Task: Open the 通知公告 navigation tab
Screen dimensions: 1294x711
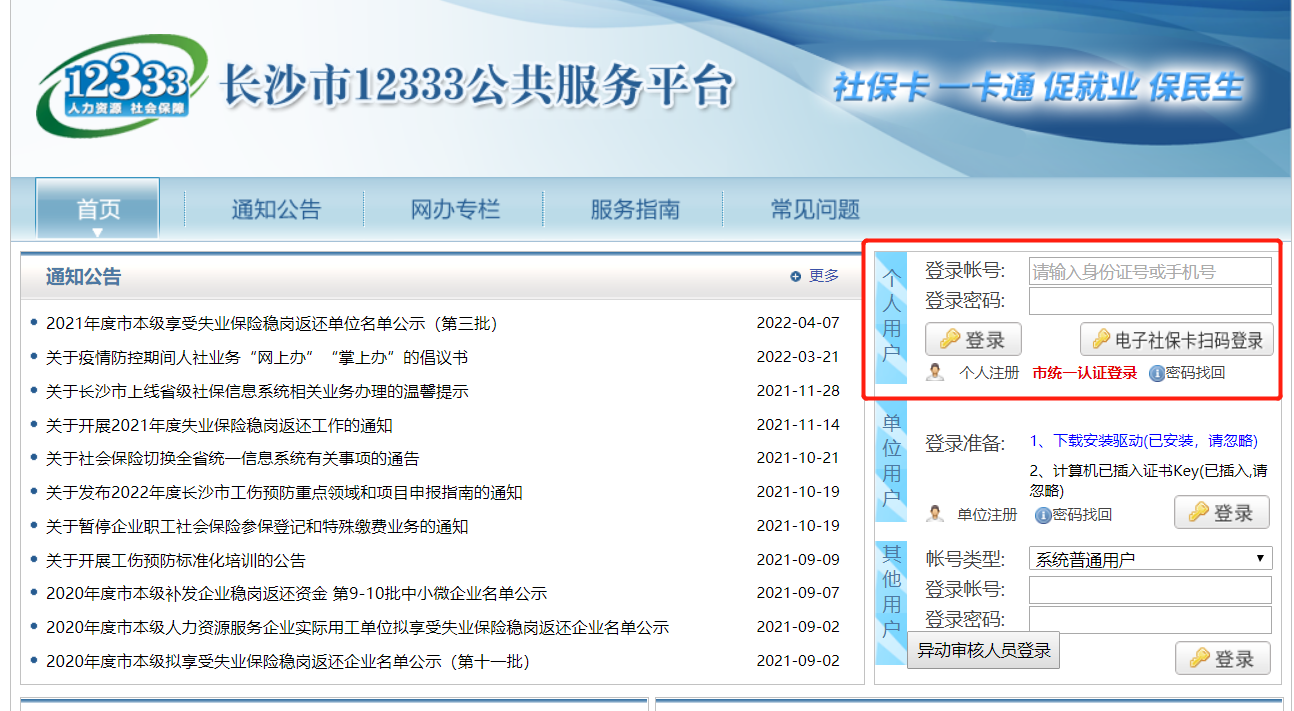Action: click(276, 209)
